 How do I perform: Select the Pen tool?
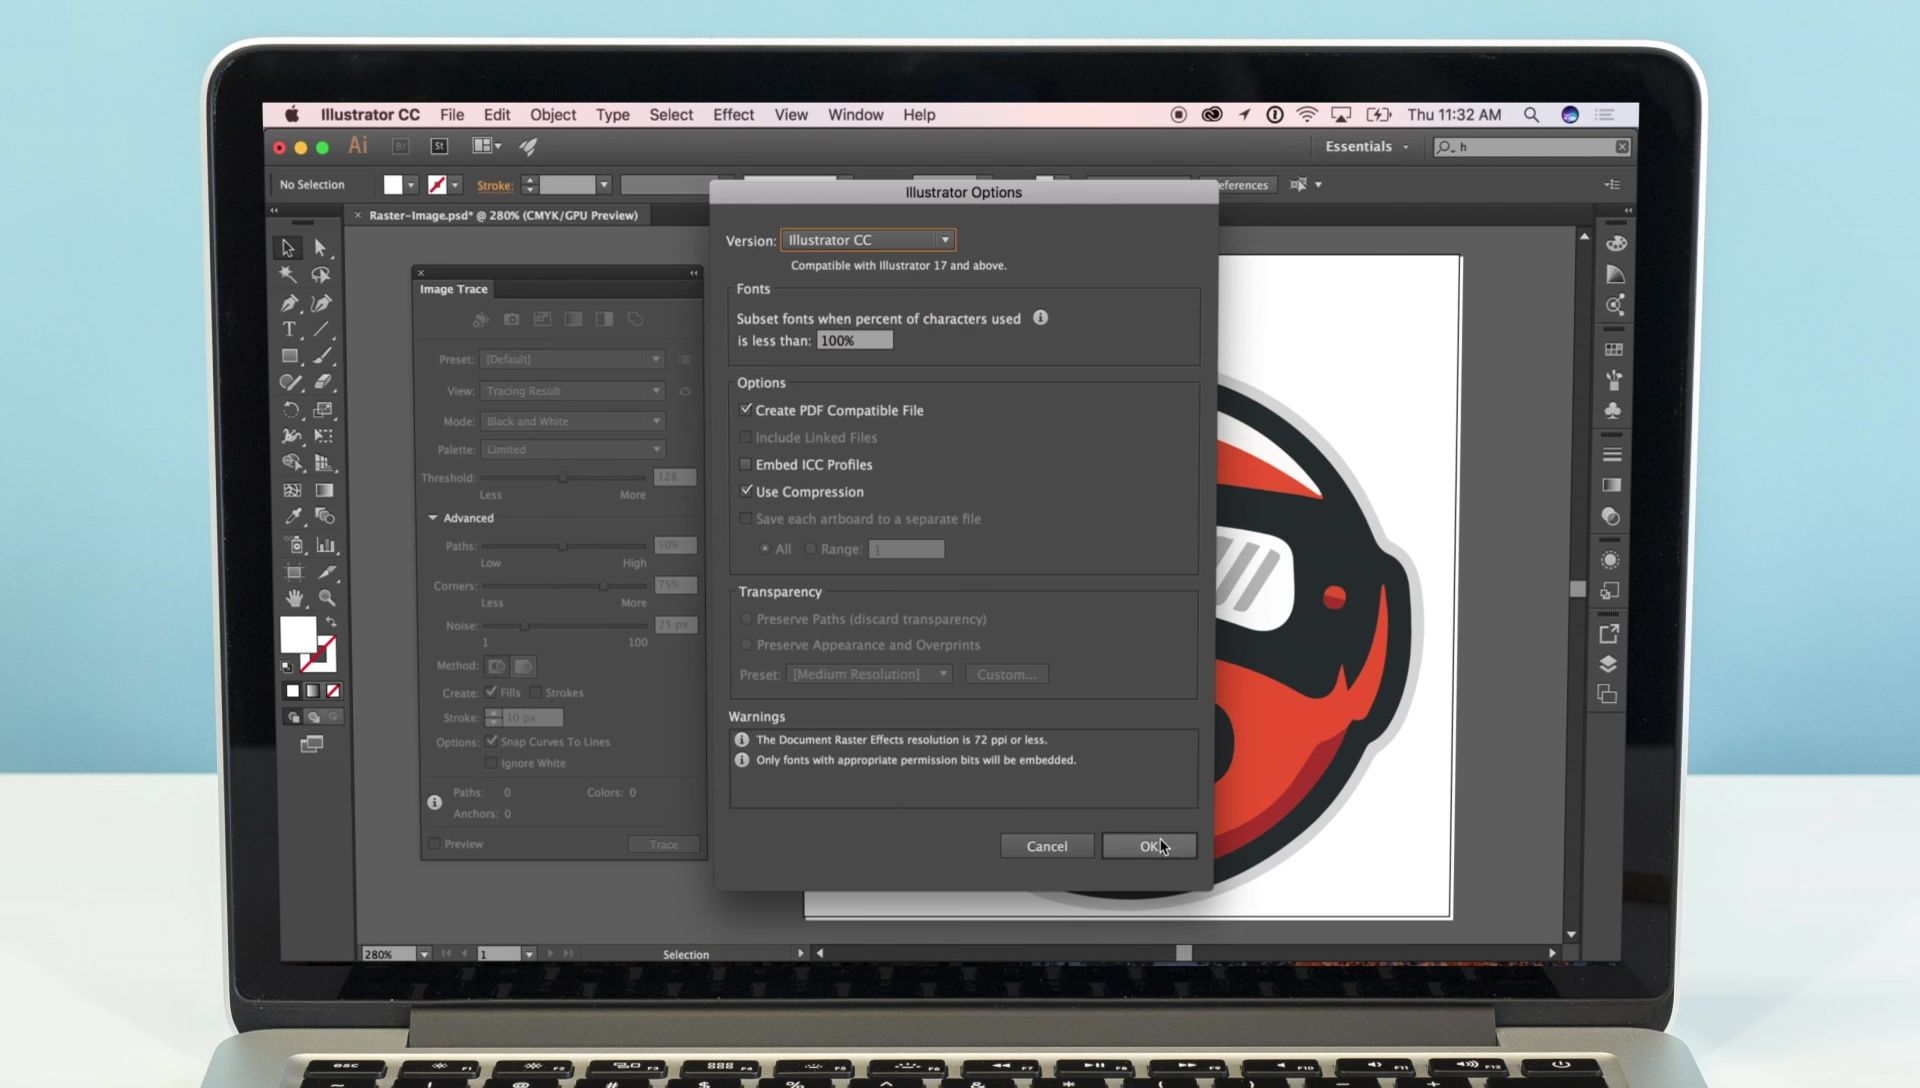tap(289, 302)
